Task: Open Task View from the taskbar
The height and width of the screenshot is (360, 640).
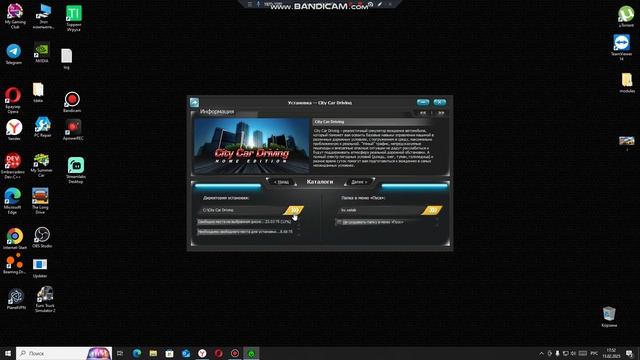Action: tap(120, 353)
